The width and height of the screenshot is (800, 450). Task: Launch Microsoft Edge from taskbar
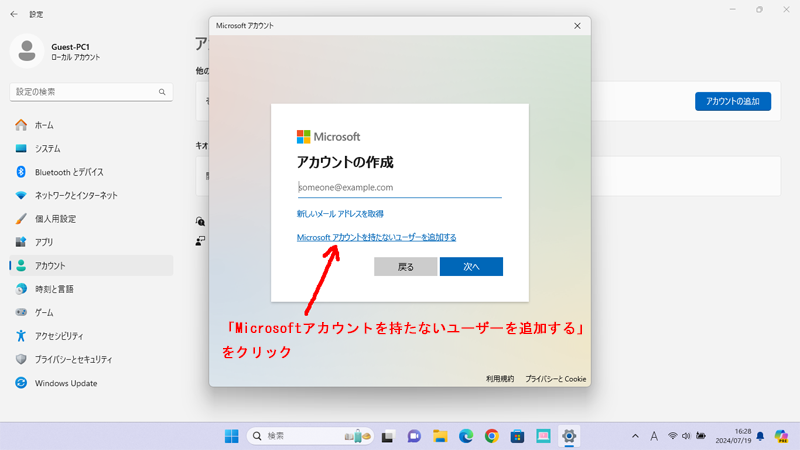pos(466,436)
